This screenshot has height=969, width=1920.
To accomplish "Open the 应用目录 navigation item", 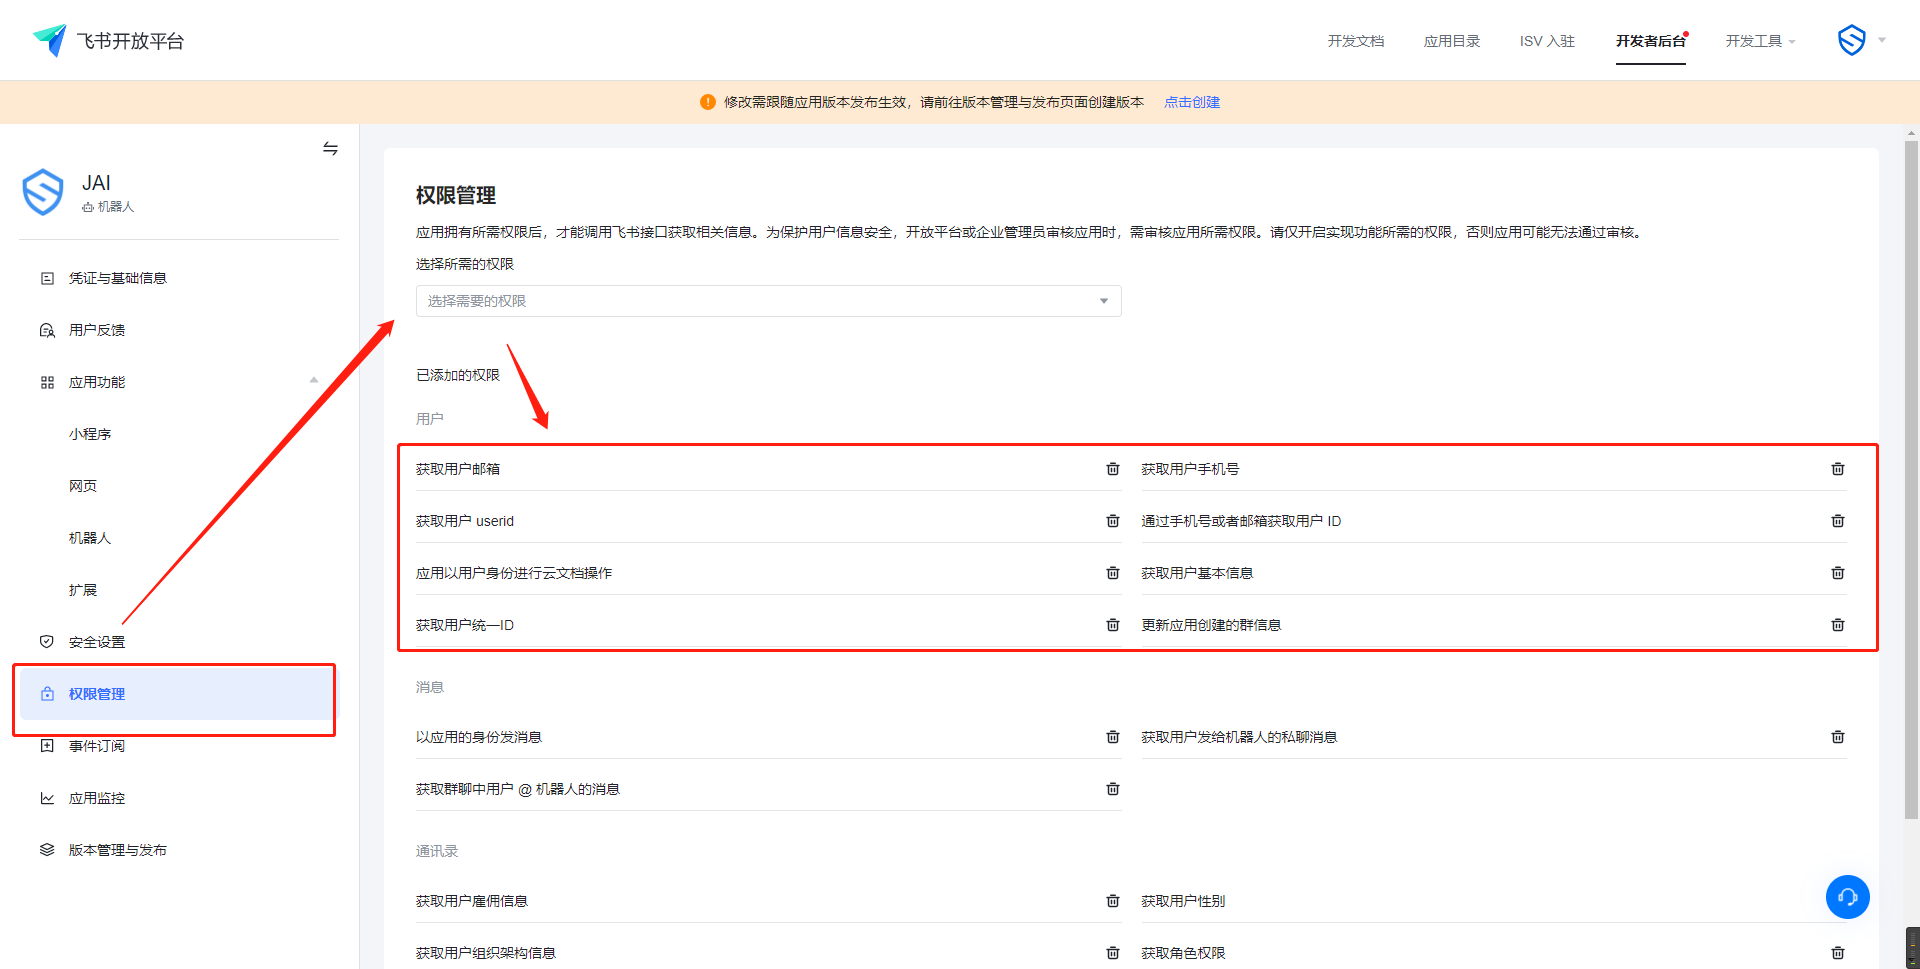I will click(1451, 41).
